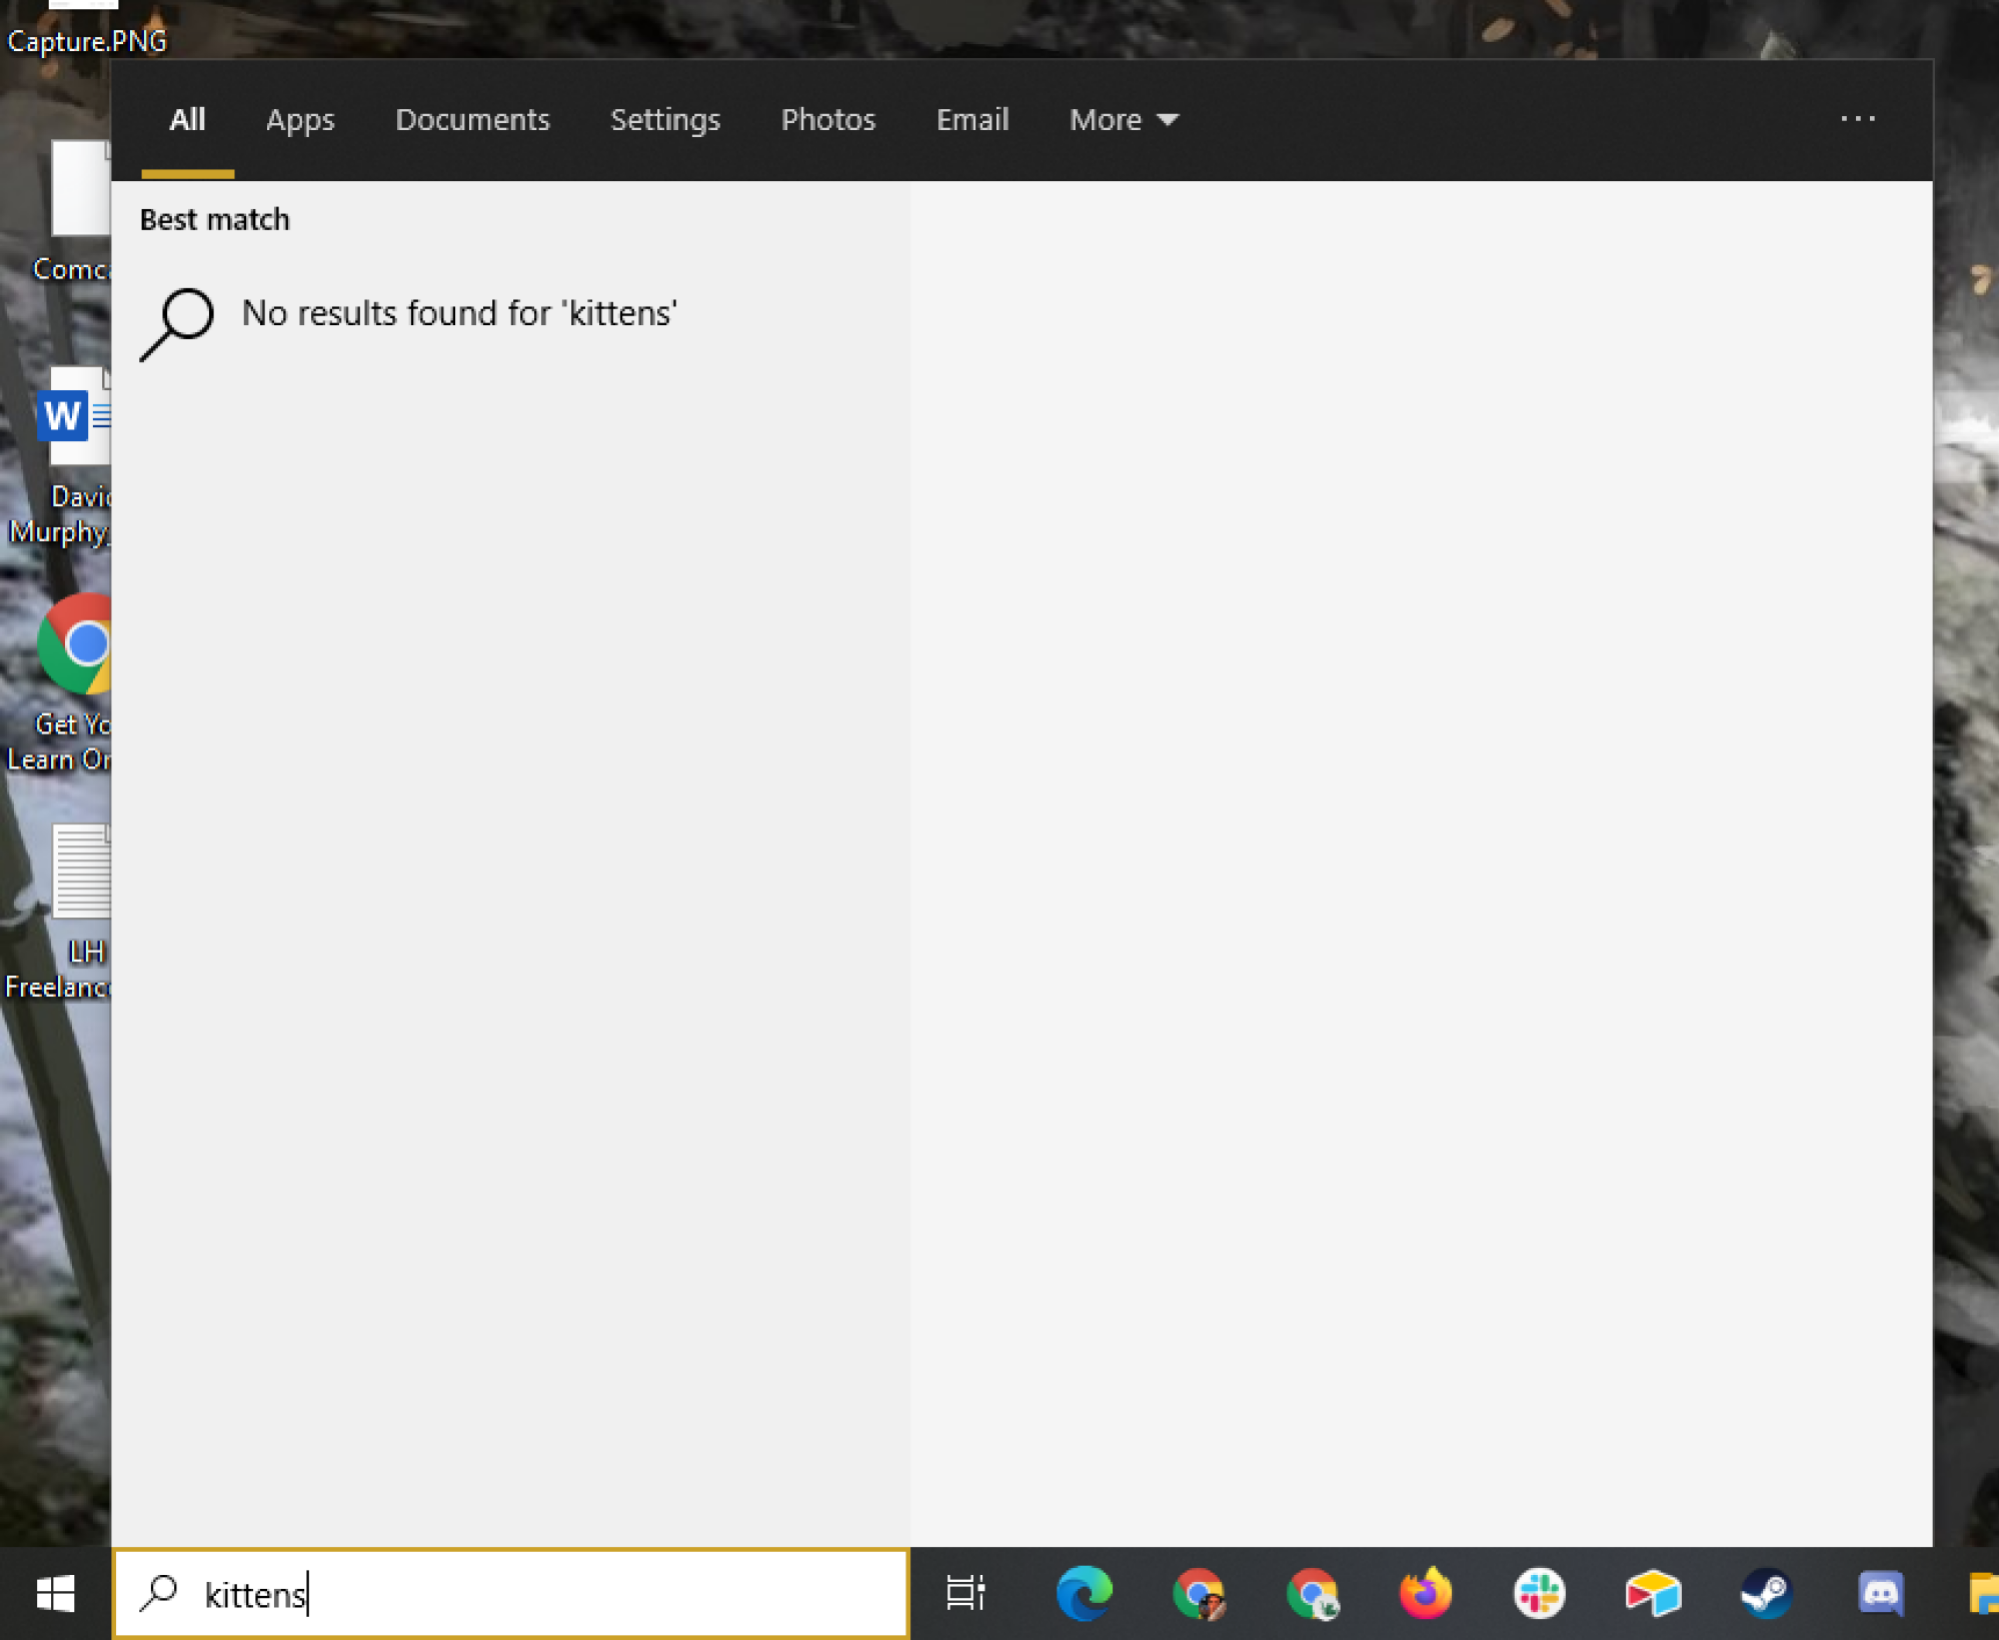Open Windows Start menu icon
This screenshot has width=1999, height=1640.
(x=55, y=1594)
